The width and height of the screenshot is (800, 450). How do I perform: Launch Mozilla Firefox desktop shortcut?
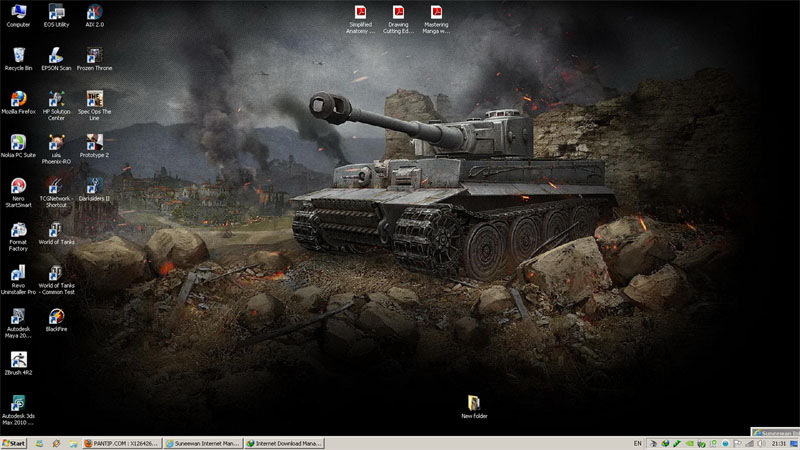[x=18, y=102]
